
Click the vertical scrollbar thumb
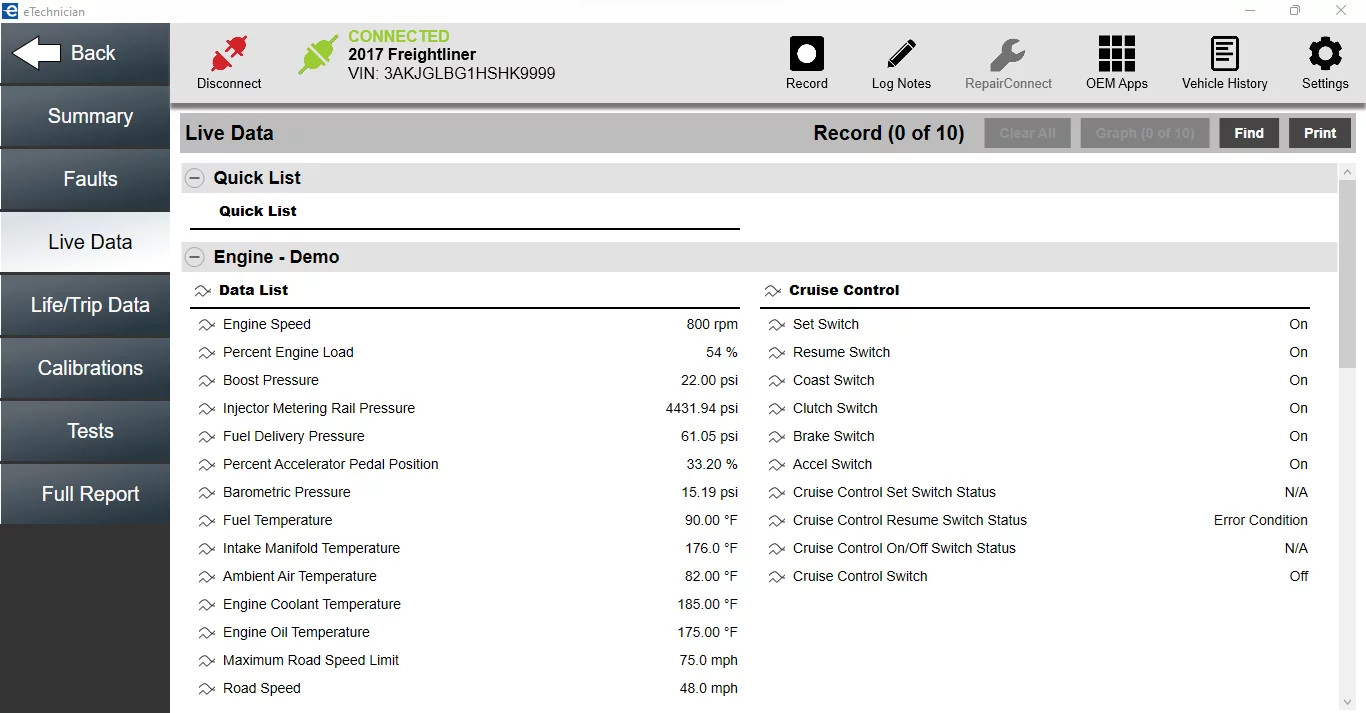(1347, 274)
